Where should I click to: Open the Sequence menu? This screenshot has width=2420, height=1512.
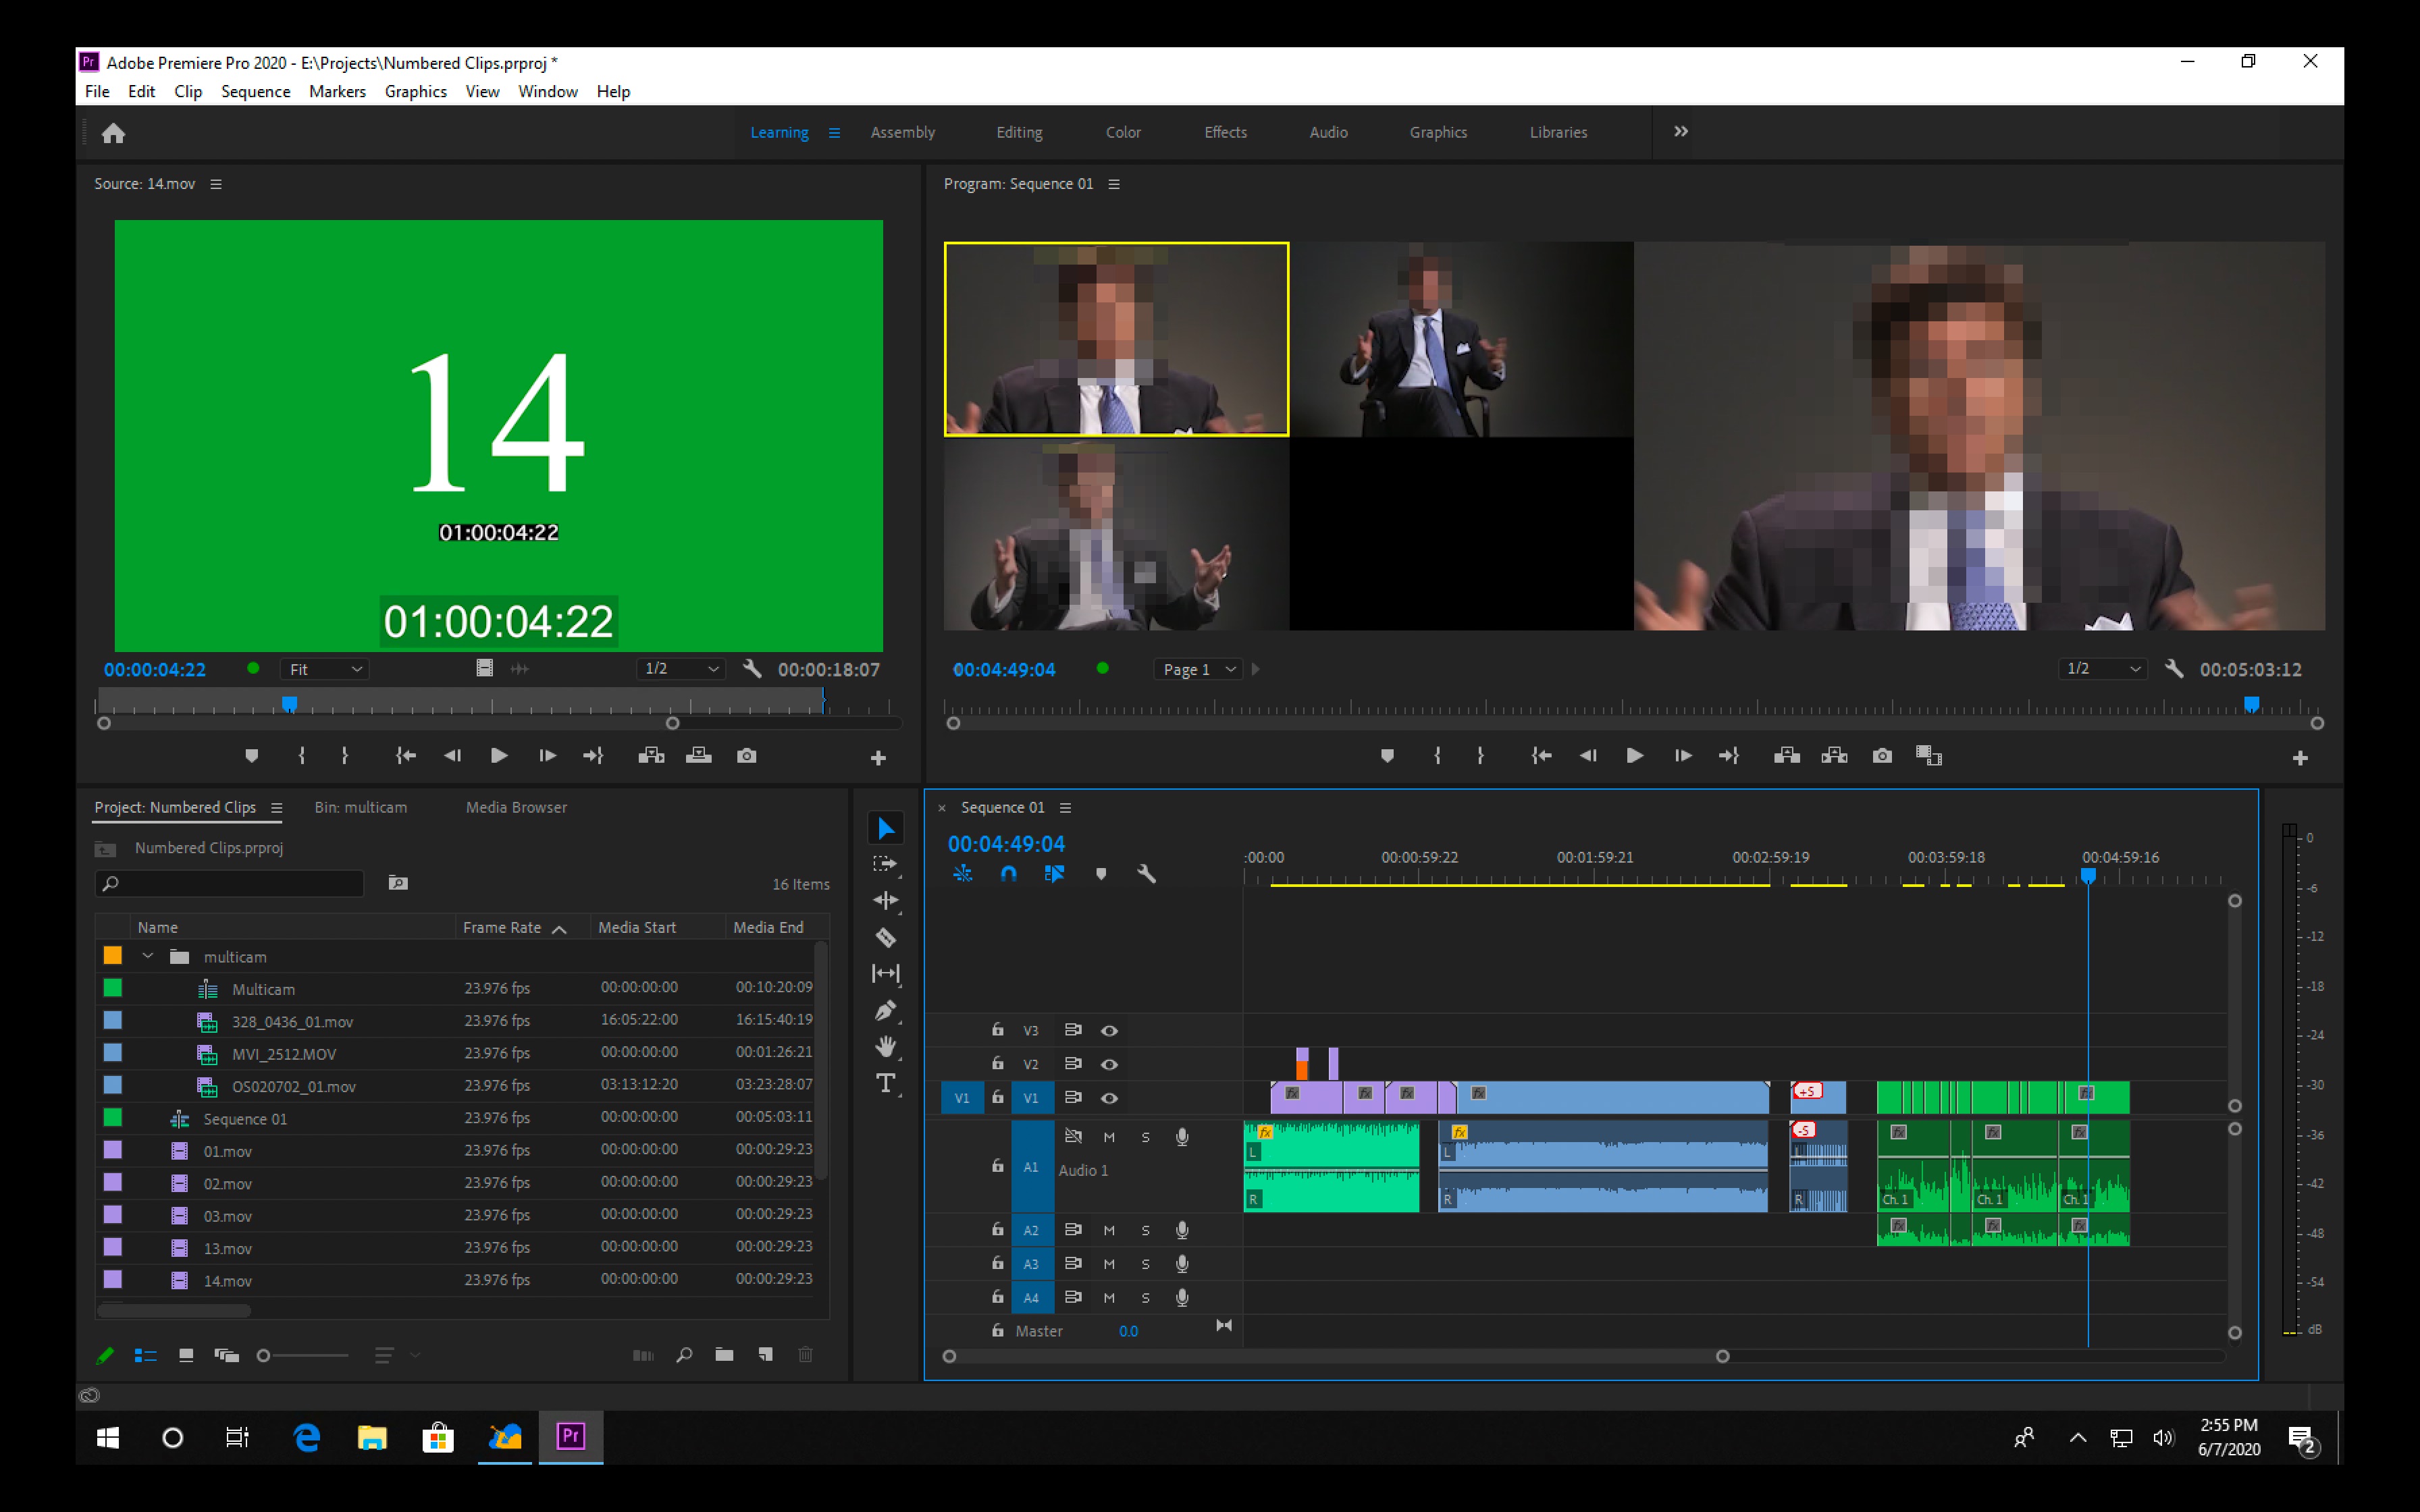coord(255,91)
